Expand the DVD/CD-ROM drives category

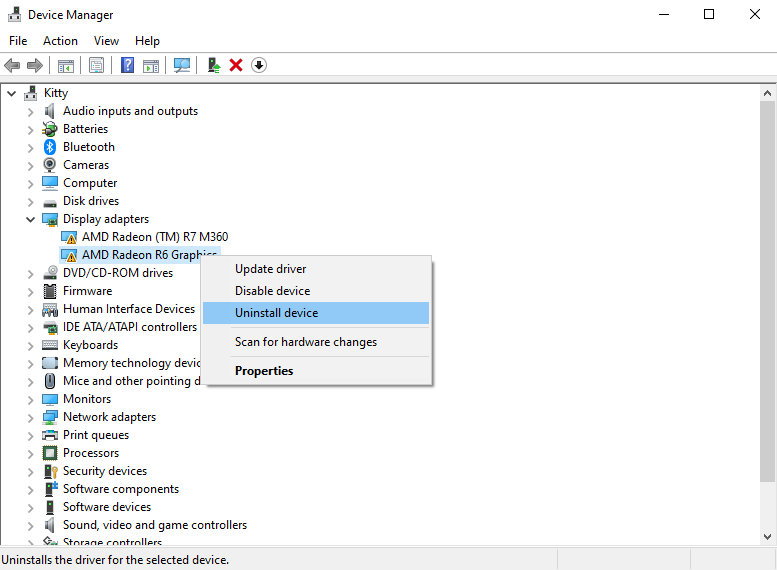(31, 274)
